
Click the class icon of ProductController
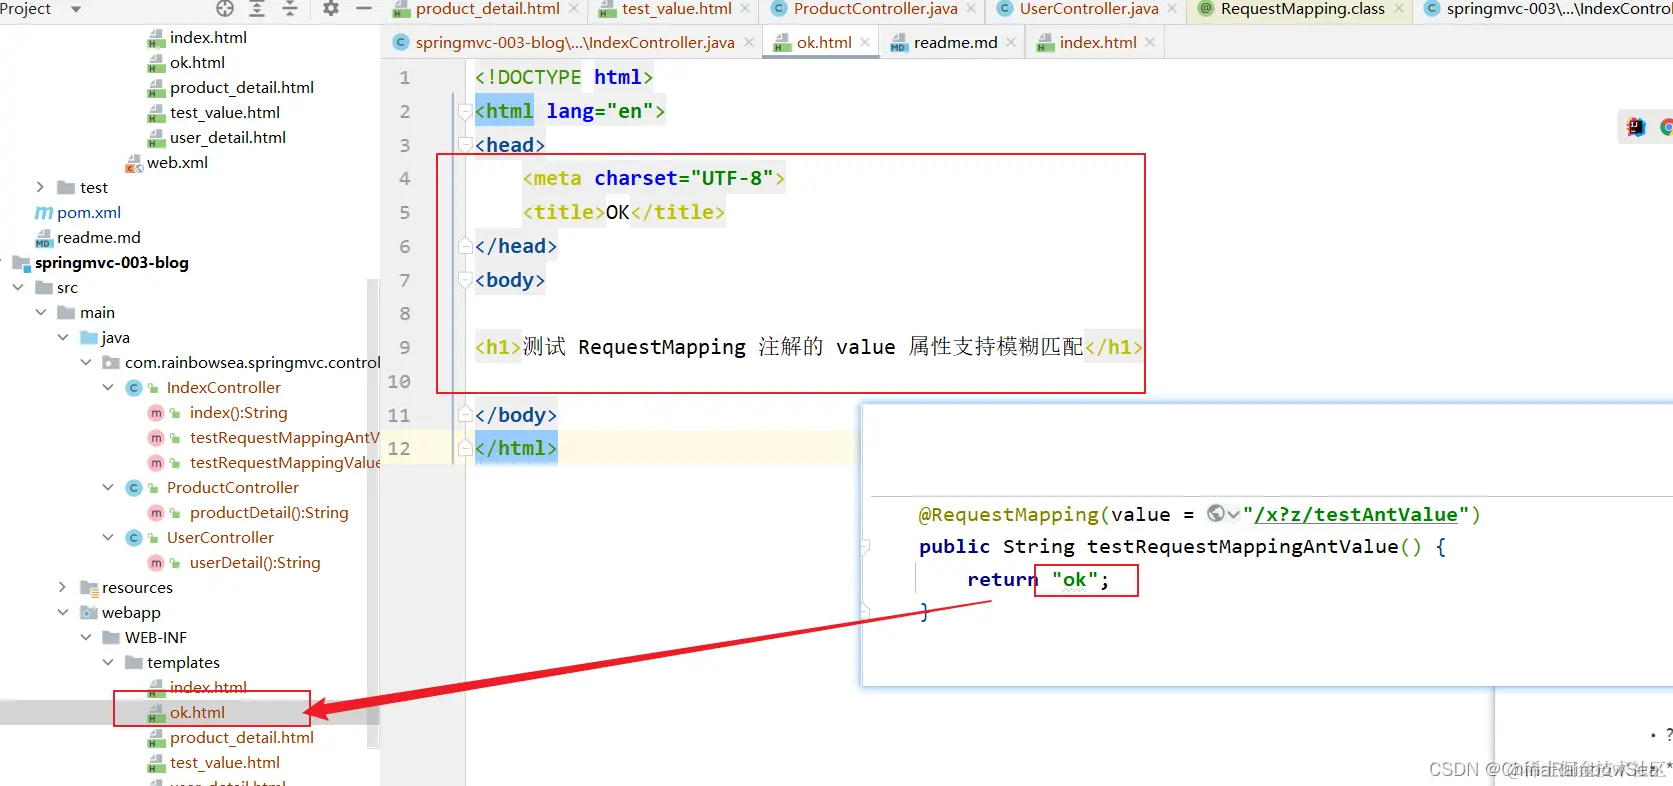[x=134, y=488]
